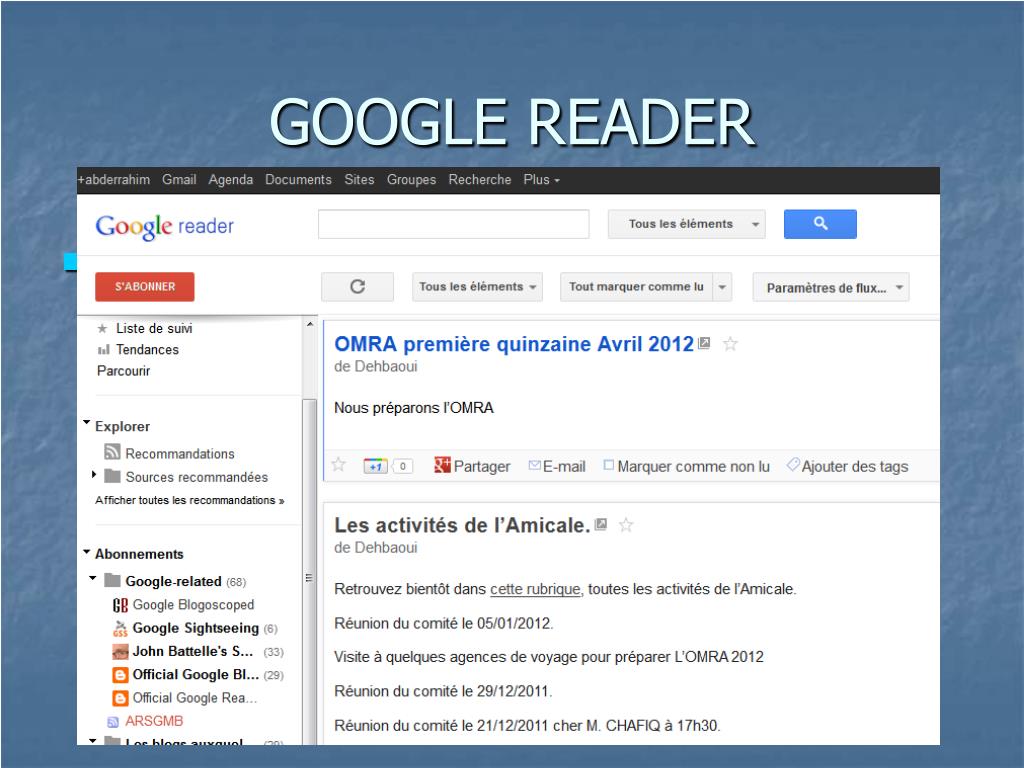Open the arrow beside Tout marquer comme lu
Viewport: 1024px width, 768px height.
[722, 287]
